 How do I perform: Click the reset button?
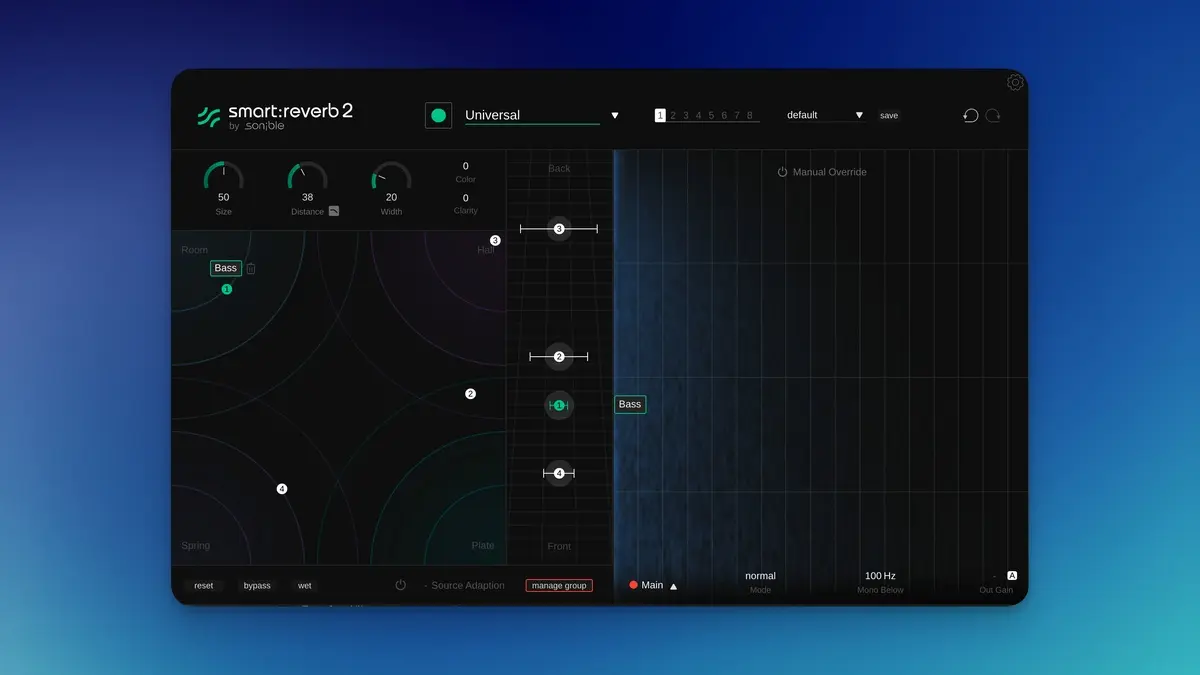[x=203, y=585]
